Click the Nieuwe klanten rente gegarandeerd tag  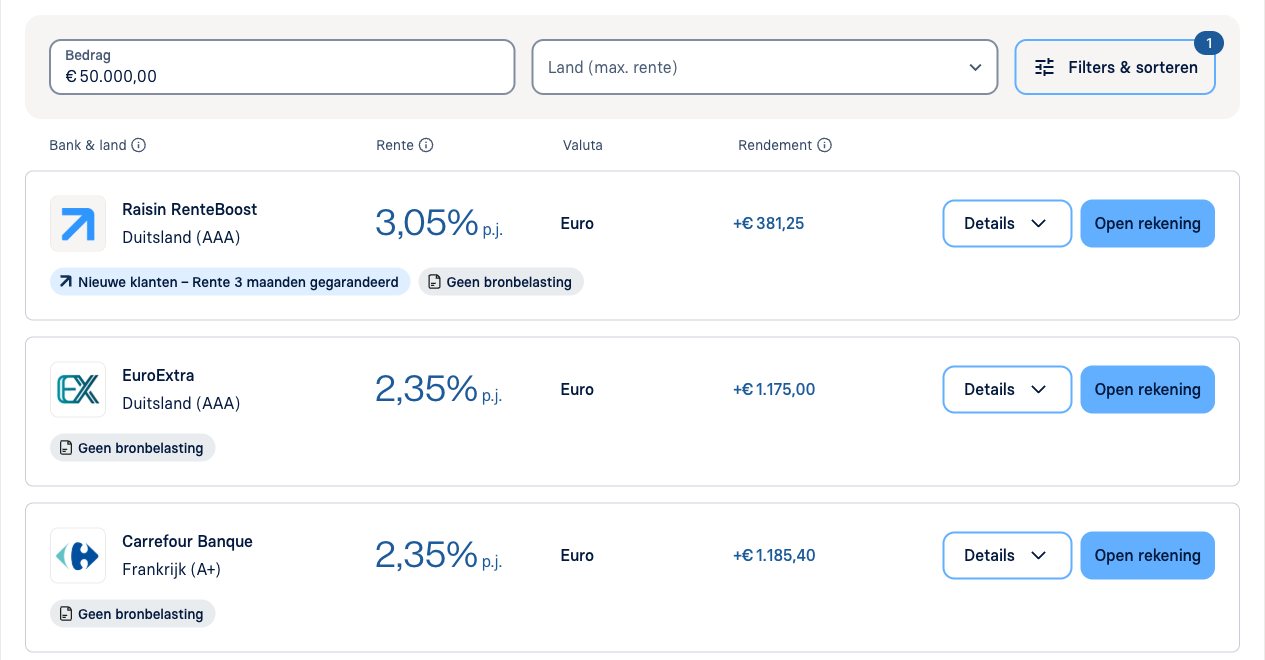(x=230, y=282)
